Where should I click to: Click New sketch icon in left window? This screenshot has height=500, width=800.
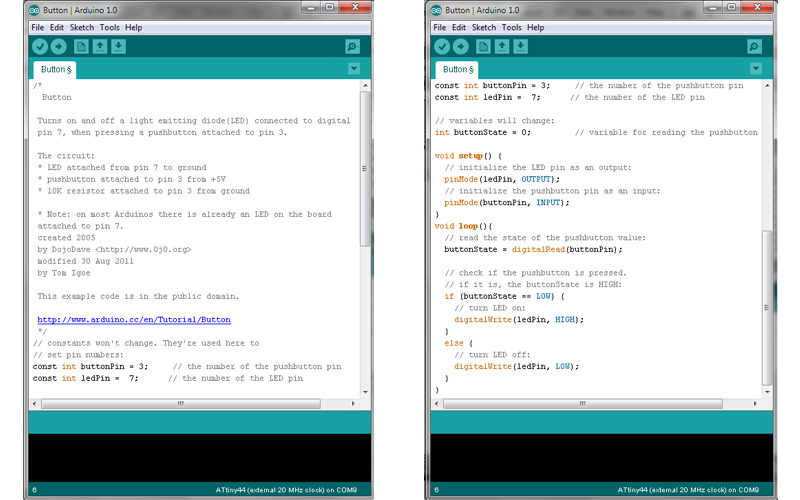[81, 46]
